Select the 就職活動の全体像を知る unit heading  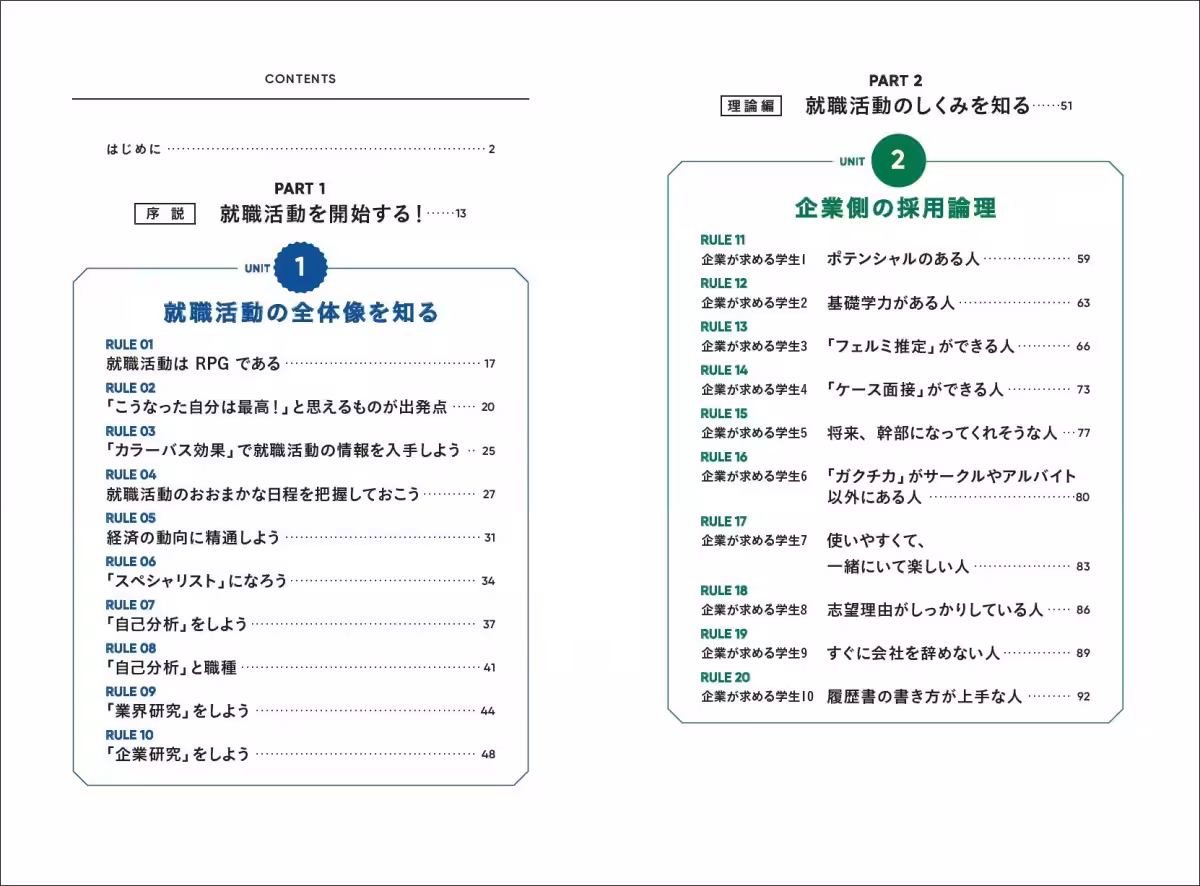(x=300, y=312)
